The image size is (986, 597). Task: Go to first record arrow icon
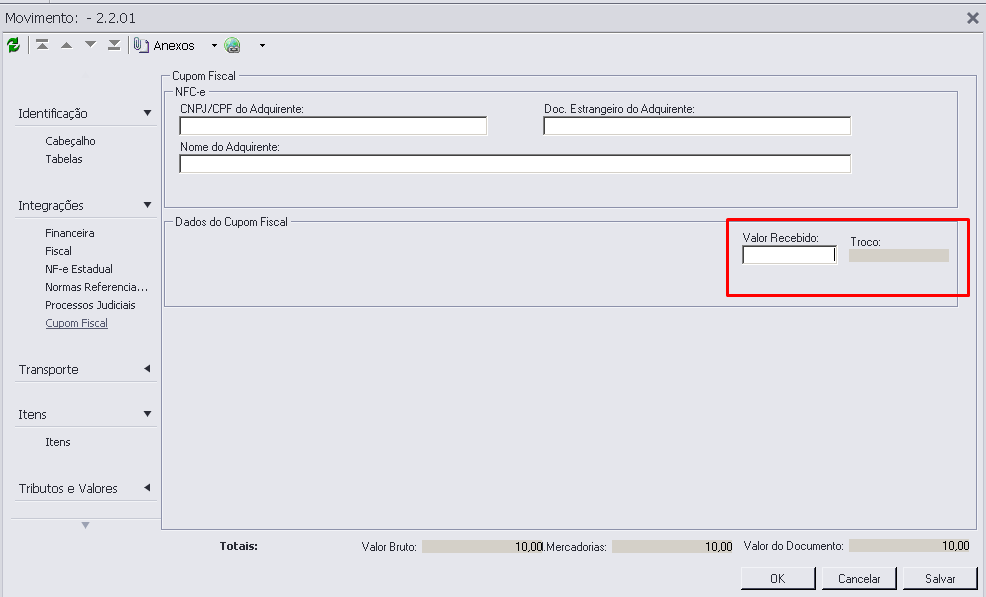(x=42, y=45)
